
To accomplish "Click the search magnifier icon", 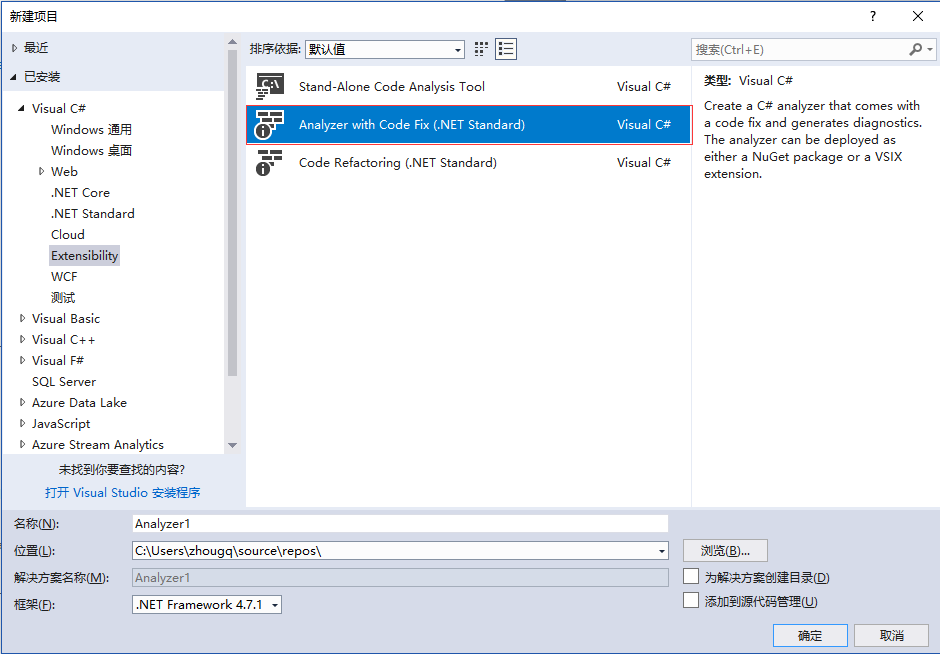I will [x=916, y=49].
